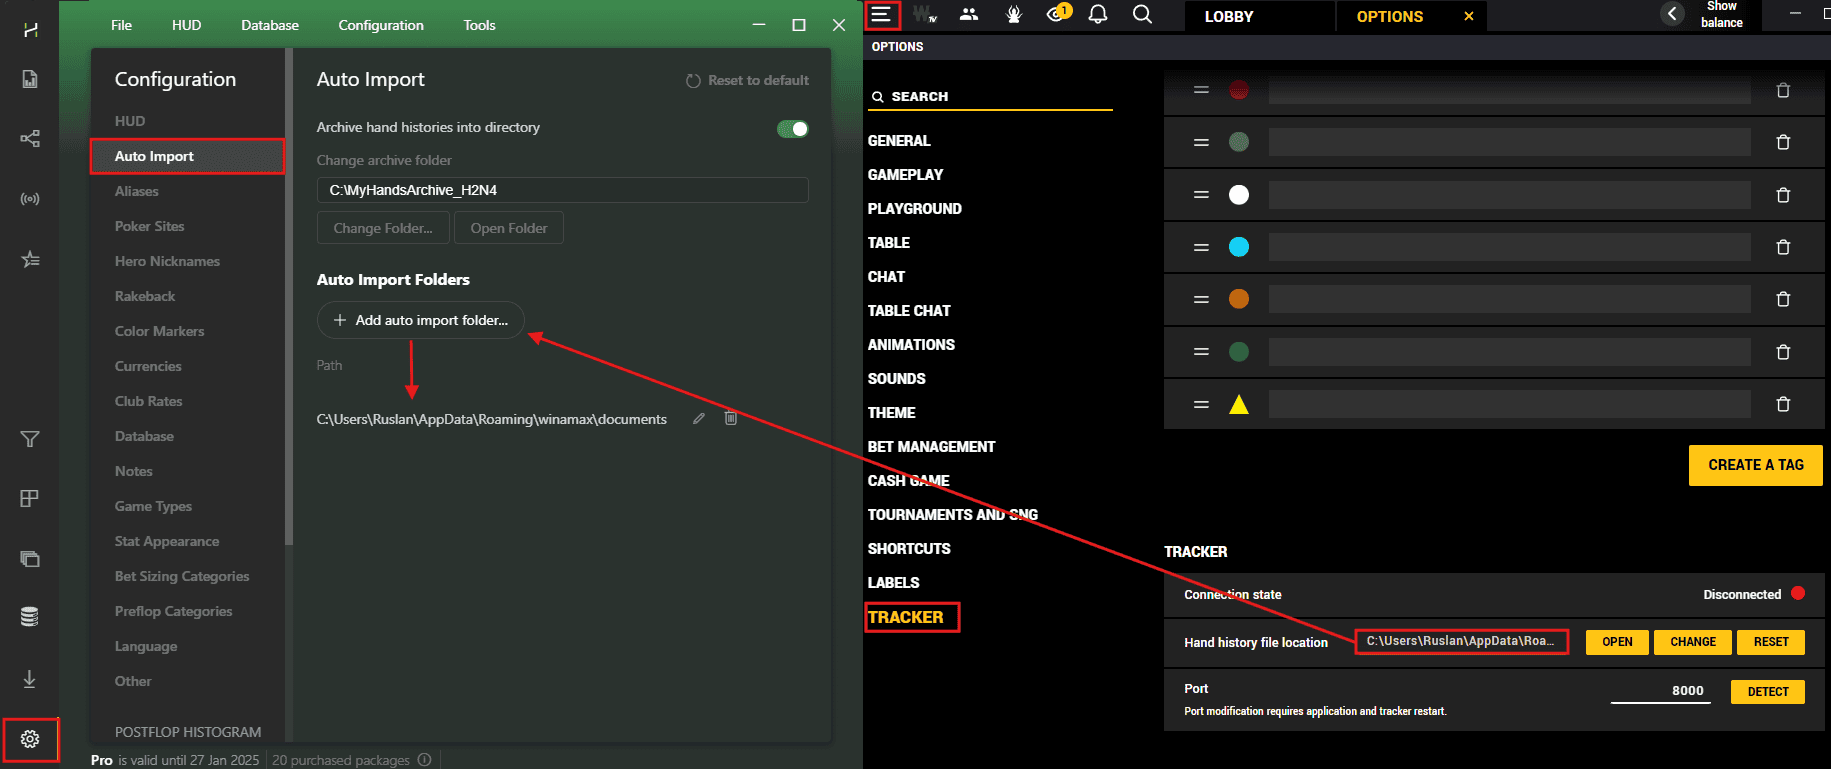Open the settings gear in Hand2Note sidebar

[x=30, y=739]
